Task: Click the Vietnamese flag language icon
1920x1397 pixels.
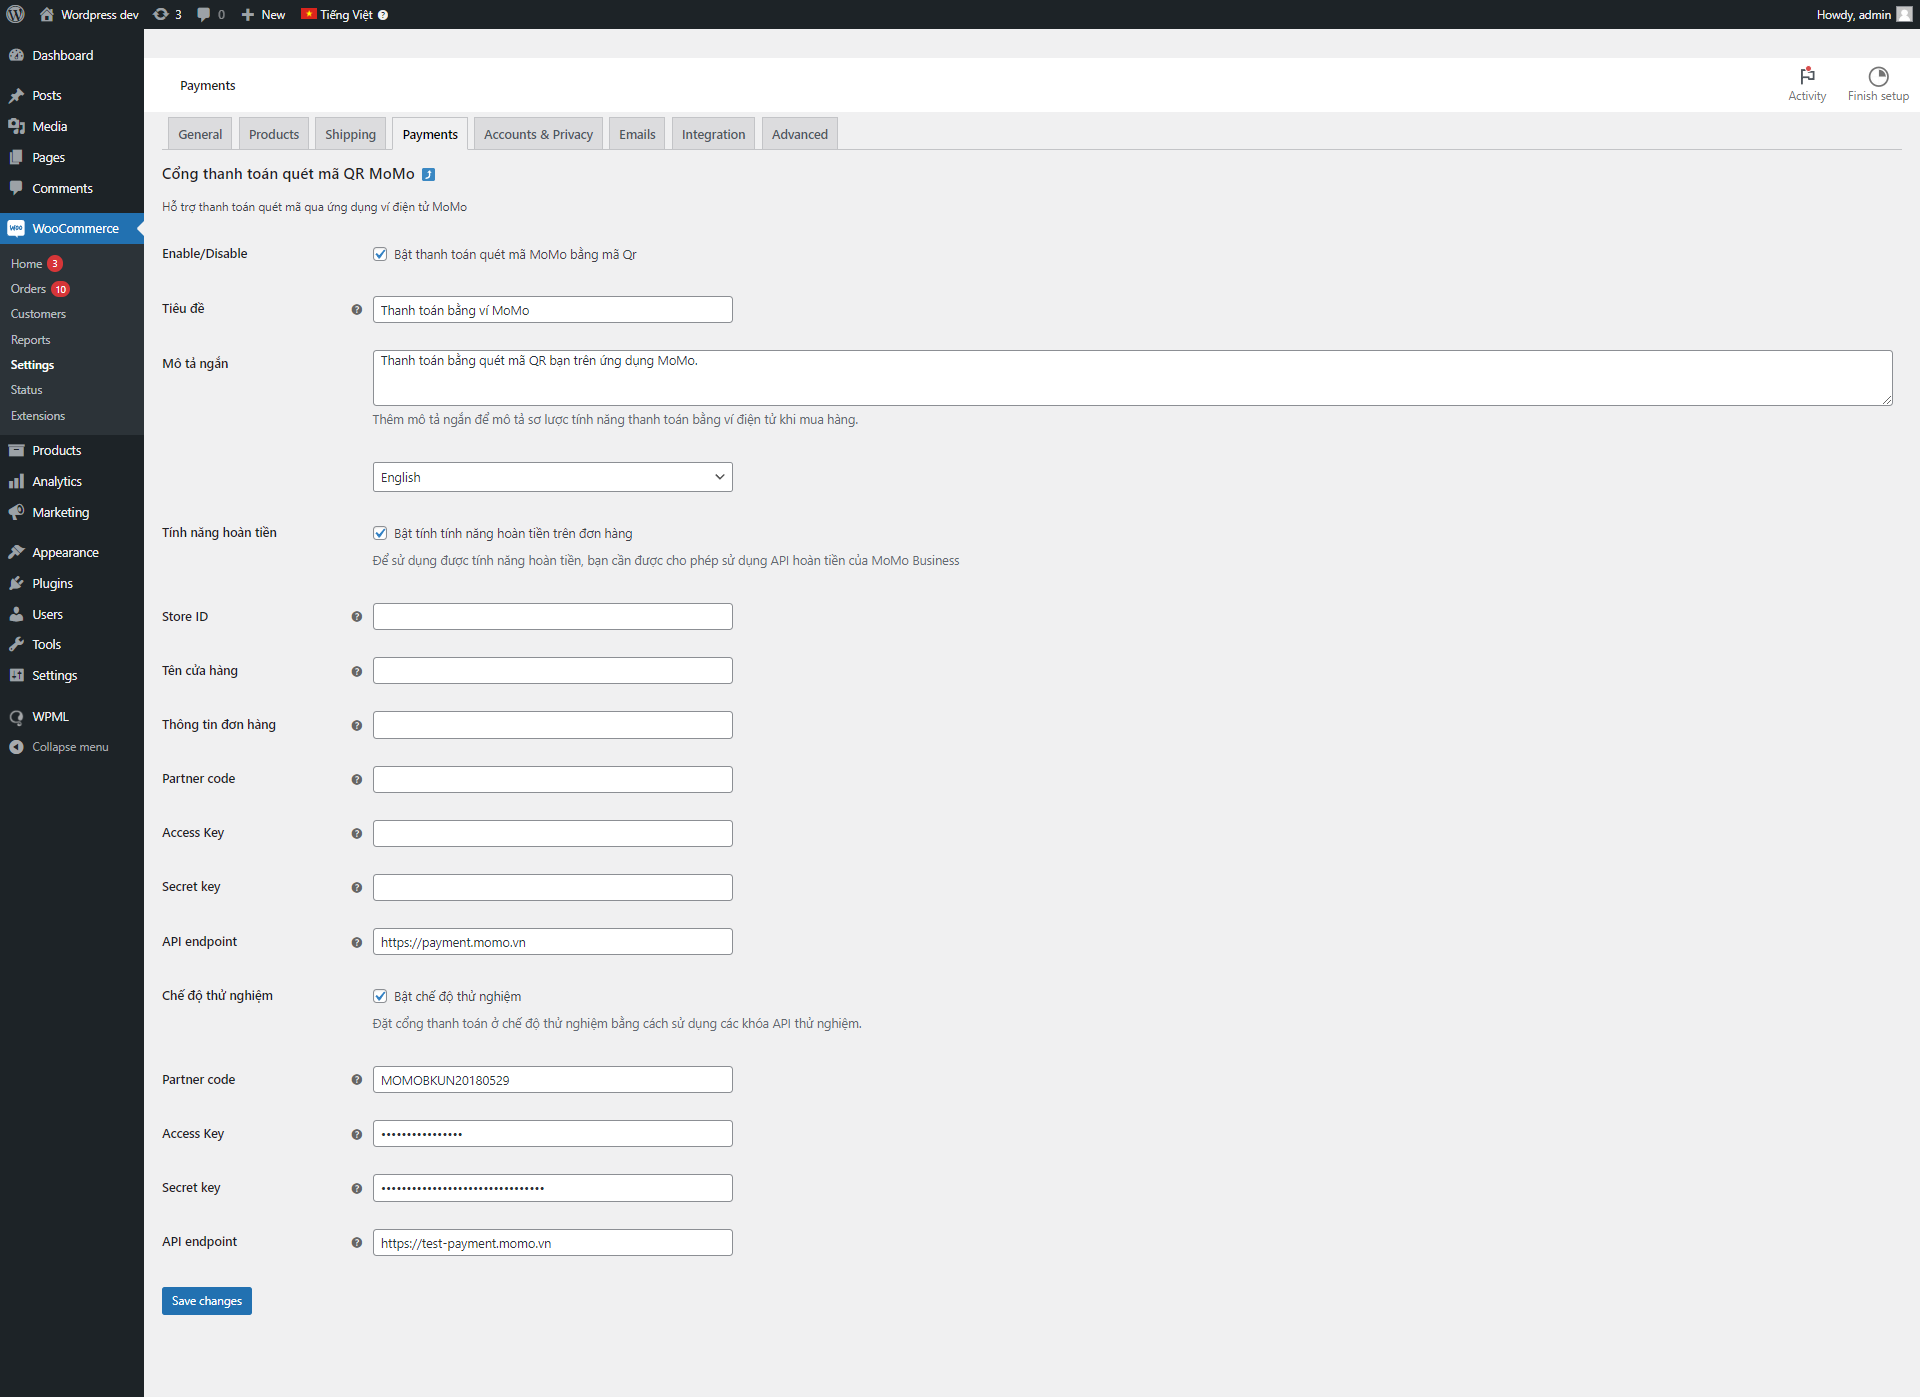Action: tap(309, 14)
